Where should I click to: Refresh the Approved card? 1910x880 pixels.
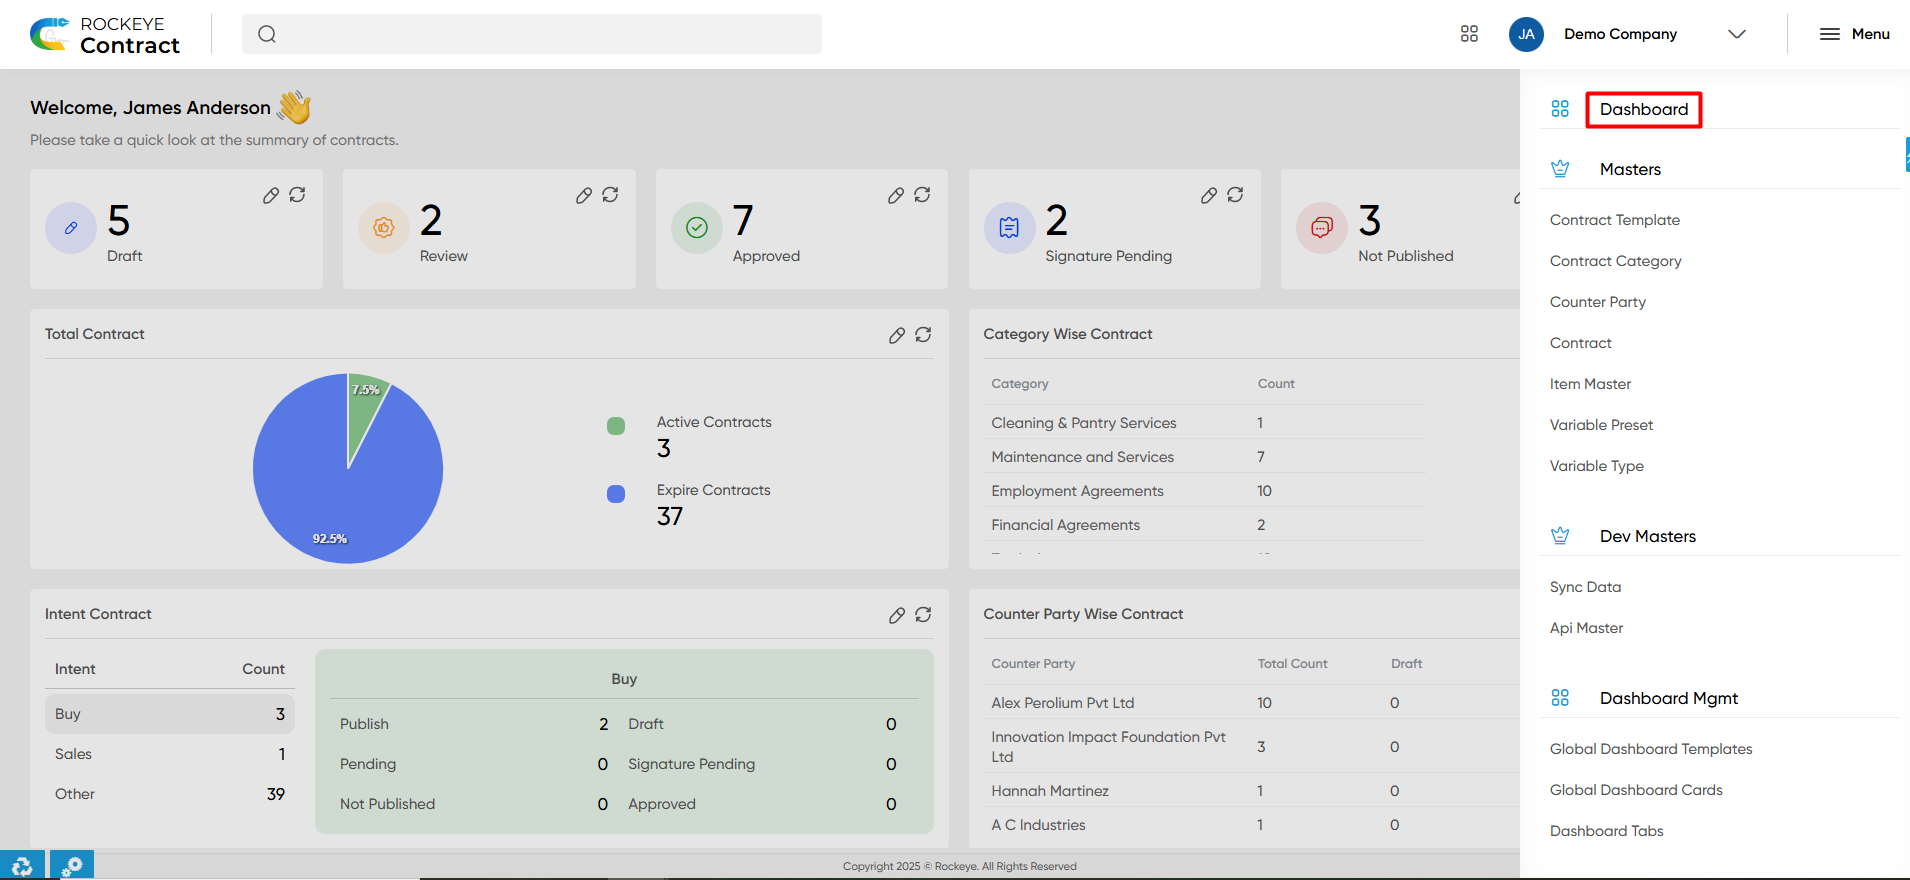922,195
